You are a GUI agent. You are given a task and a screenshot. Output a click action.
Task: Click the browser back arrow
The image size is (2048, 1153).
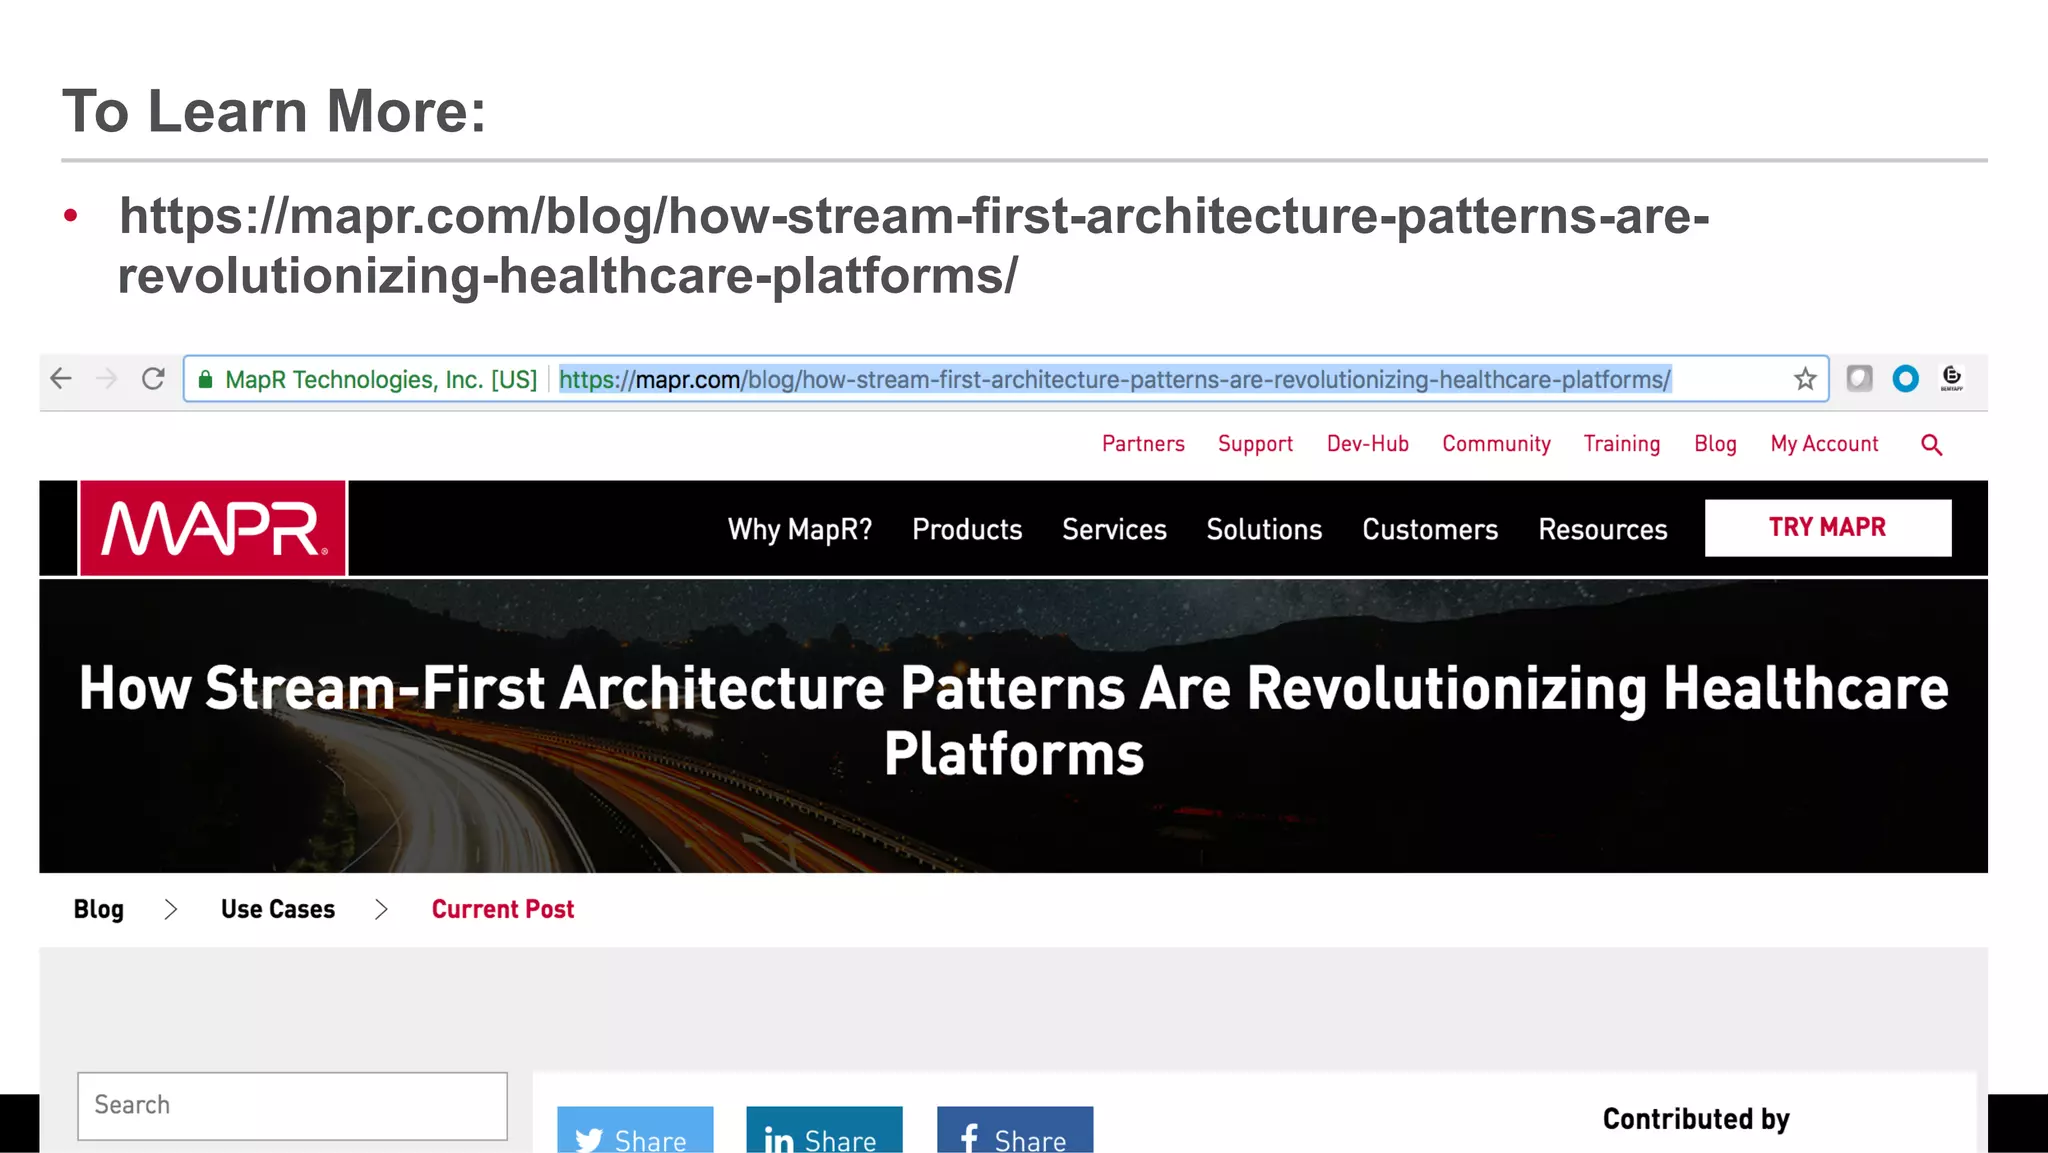click(61, 379)
